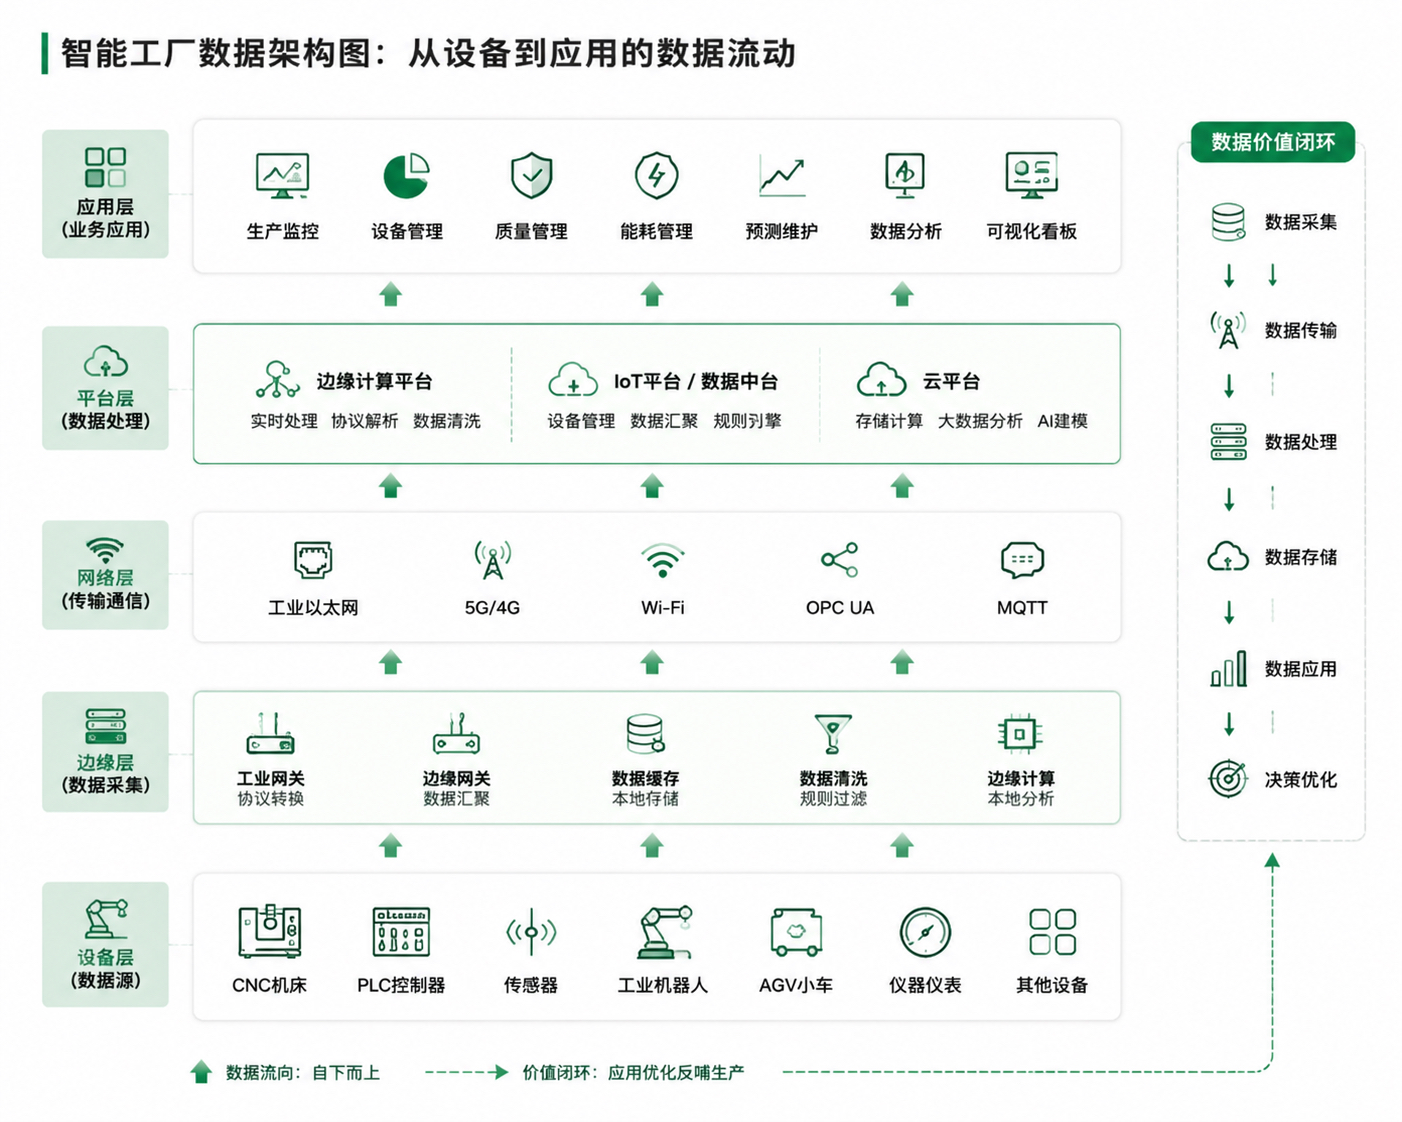Select the PLC控制器 icon
This screenshot has width=1402, height=1122.
pos(401,932)
